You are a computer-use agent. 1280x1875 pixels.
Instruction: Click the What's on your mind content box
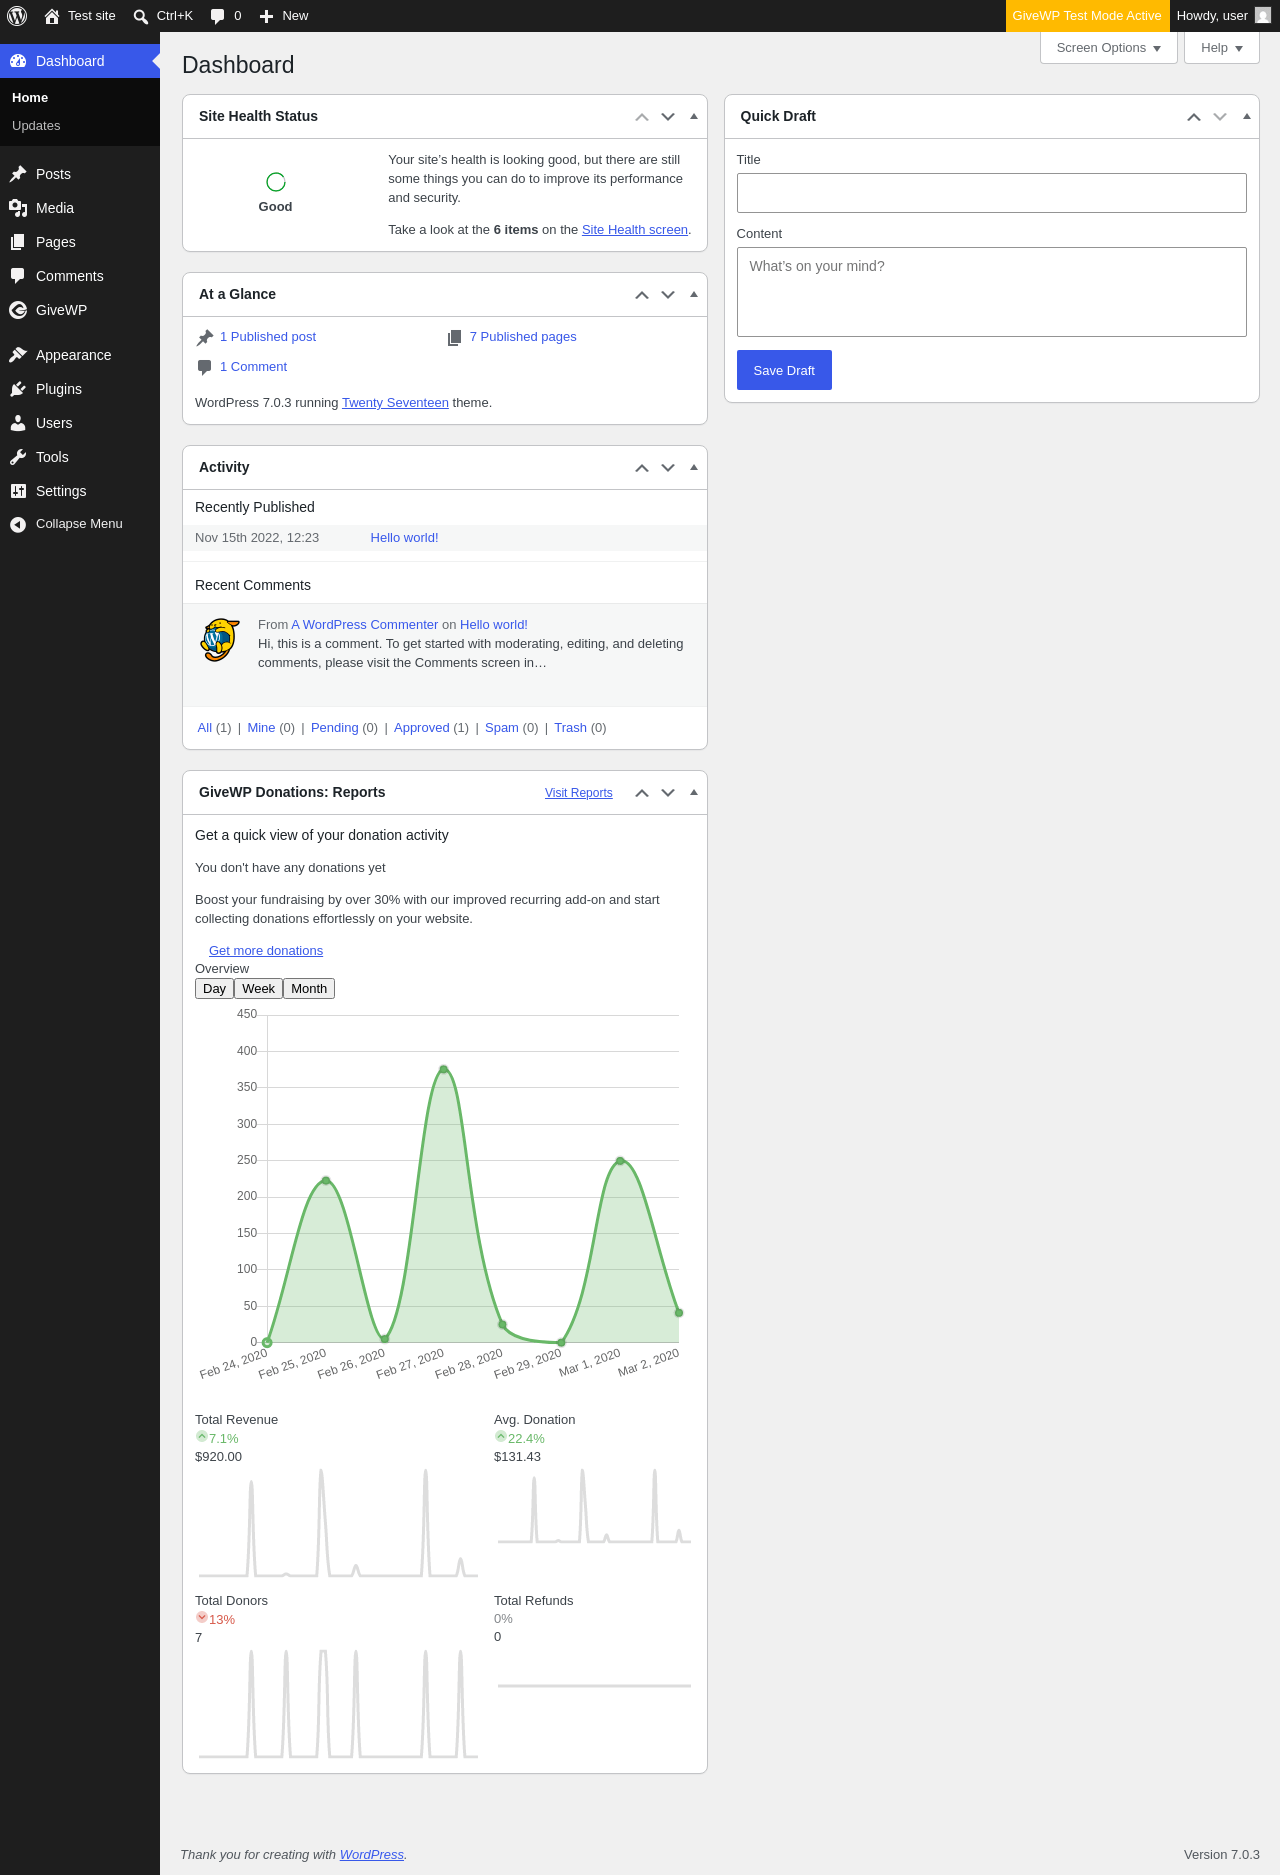click(992, 292)
